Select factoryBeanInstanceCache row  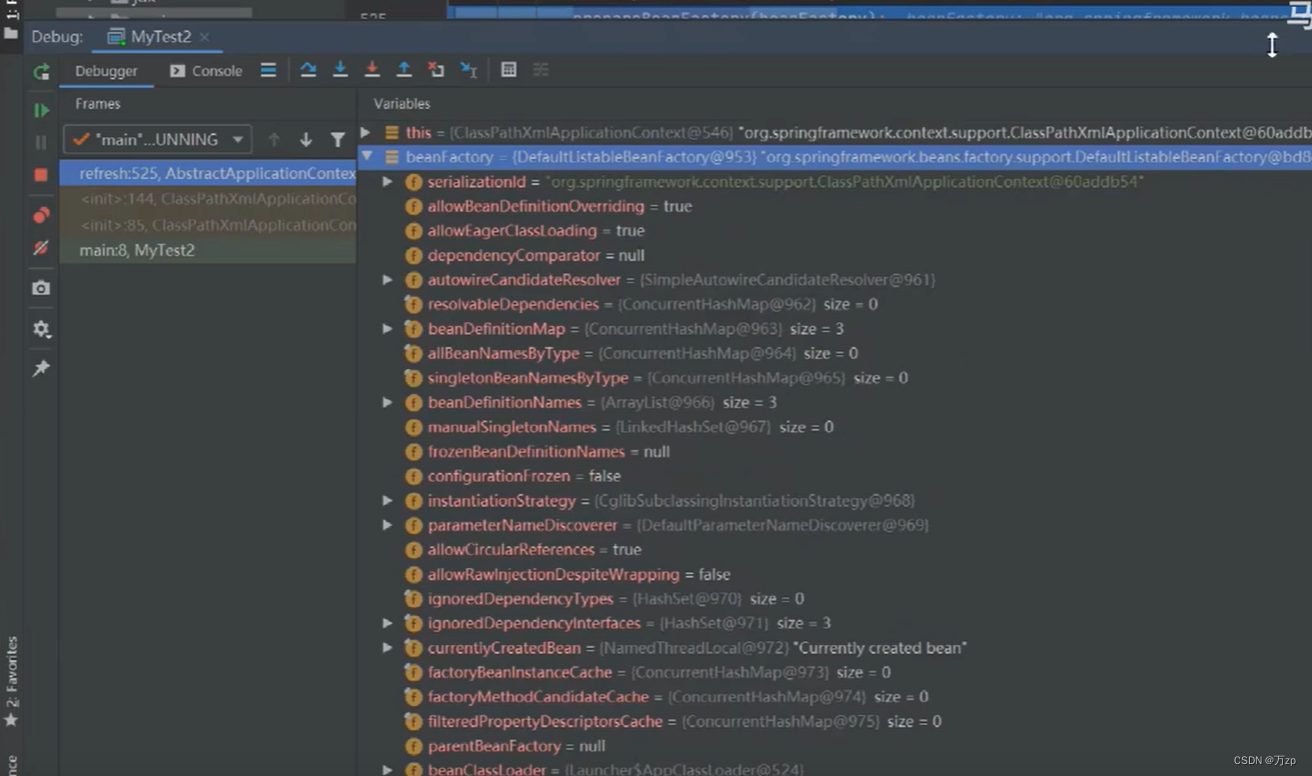coord(834,672)
